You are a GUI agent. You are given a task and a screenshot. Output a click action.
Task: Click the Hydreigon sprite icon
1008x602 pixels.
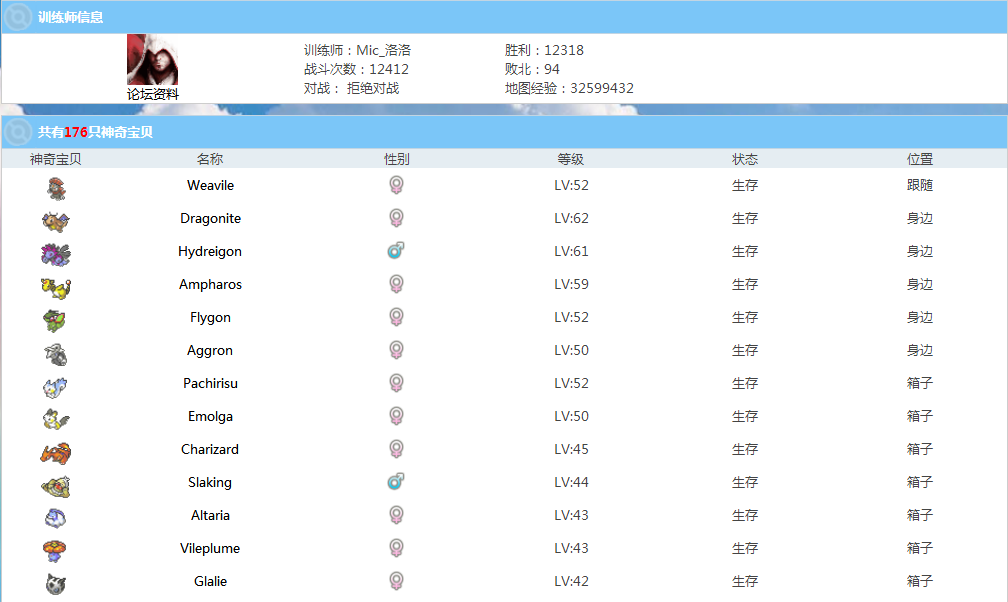coord(56,255)
